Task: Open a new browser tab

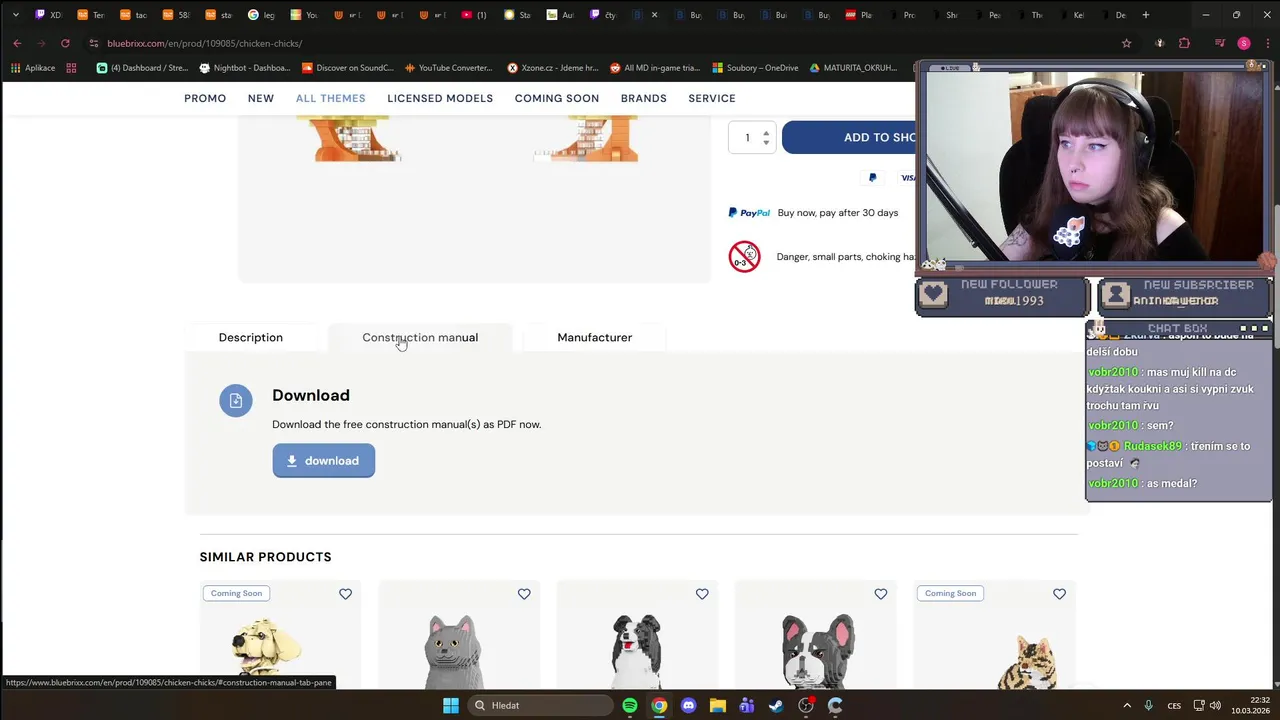Action: coord(1146,15)
